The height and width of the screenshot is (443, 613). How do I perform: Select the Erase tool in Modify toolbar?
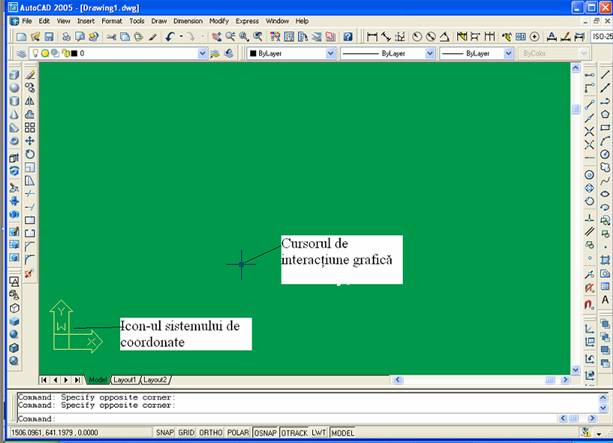30,75
